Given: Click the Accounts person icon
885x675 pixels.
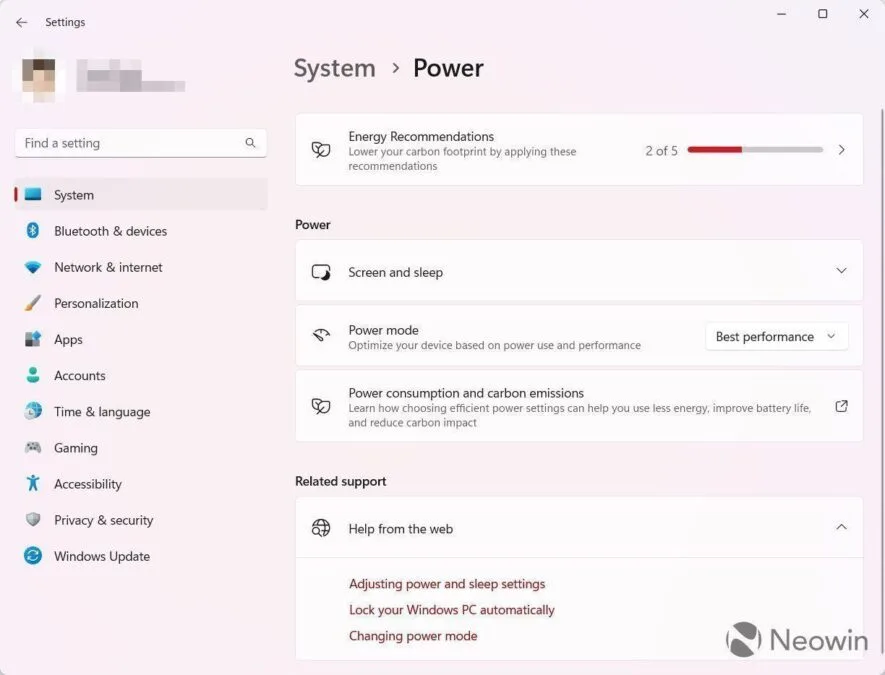Looking at the screenshot, I should coord(33,375).
